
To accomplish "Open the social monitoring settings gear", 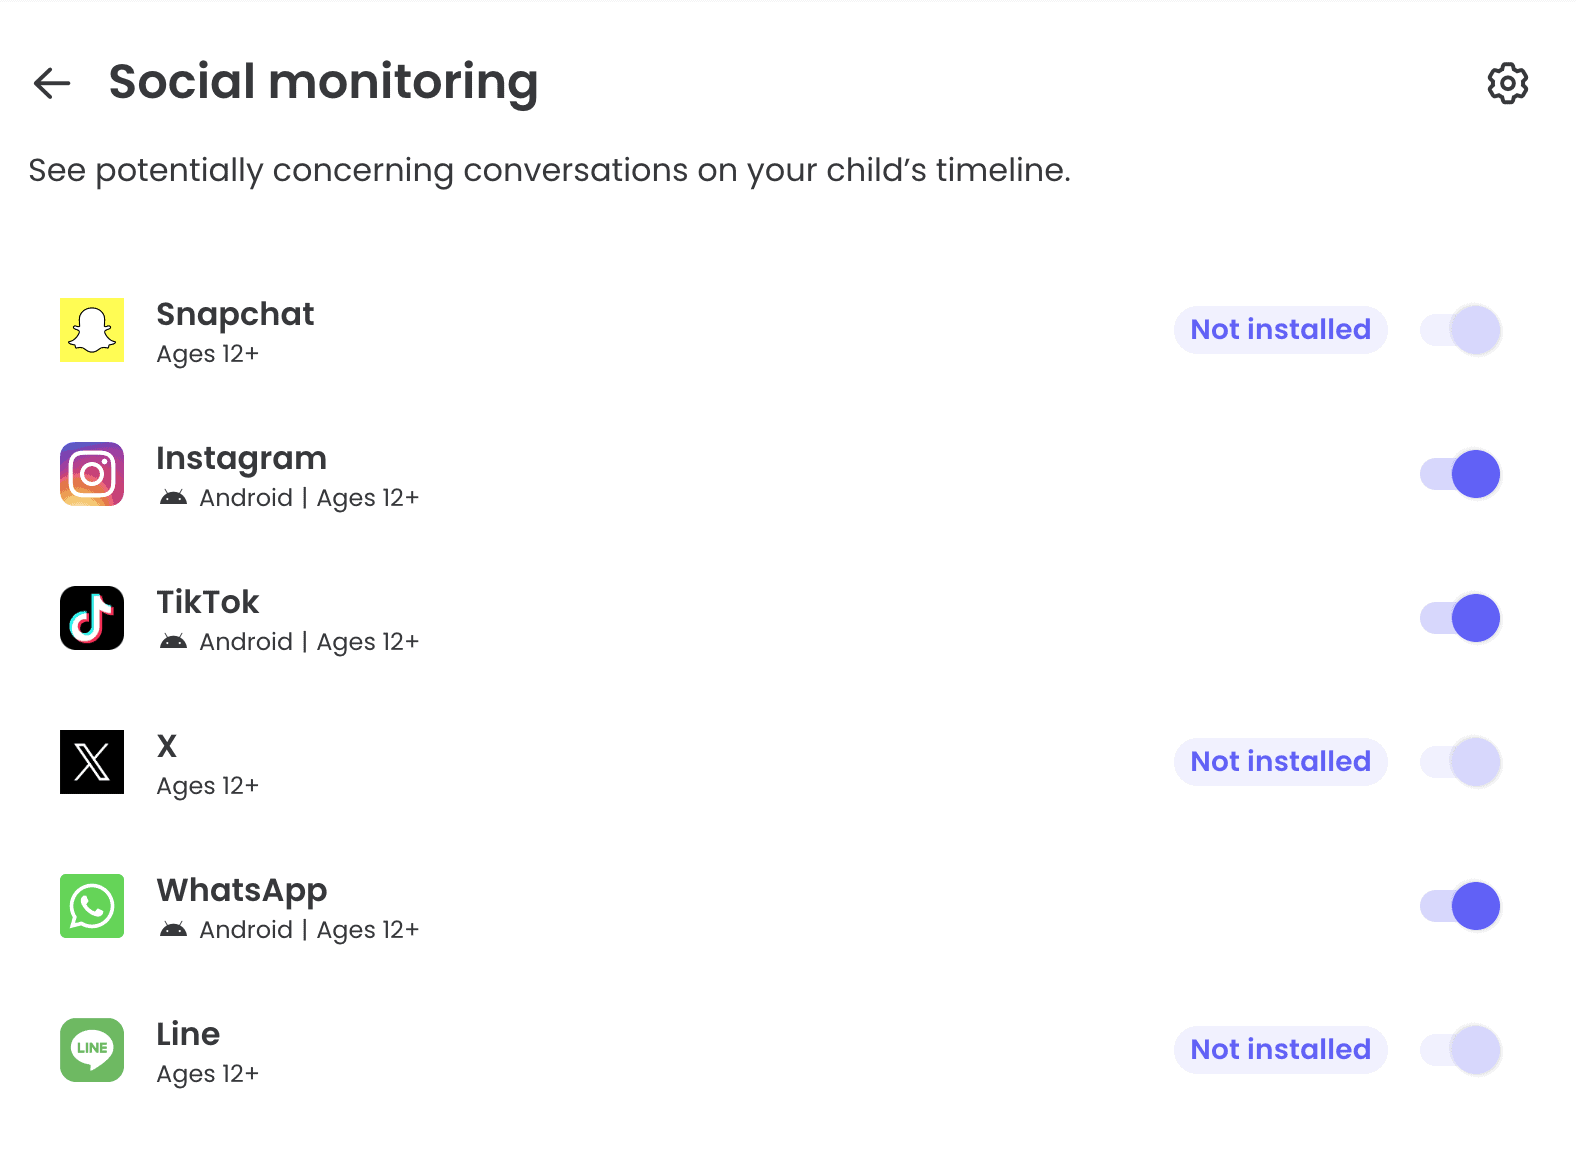I will (1507, 83).
